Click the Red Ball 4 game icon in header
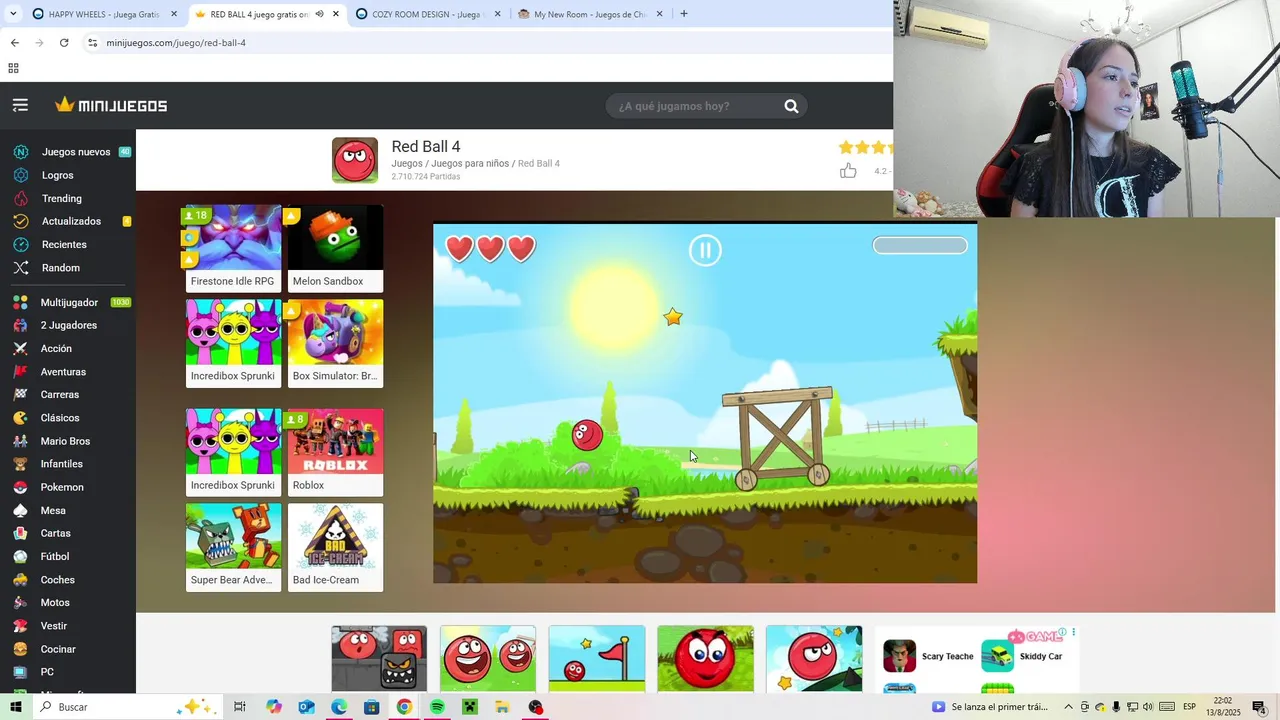The image size is (1280, 720). point(355,160)
